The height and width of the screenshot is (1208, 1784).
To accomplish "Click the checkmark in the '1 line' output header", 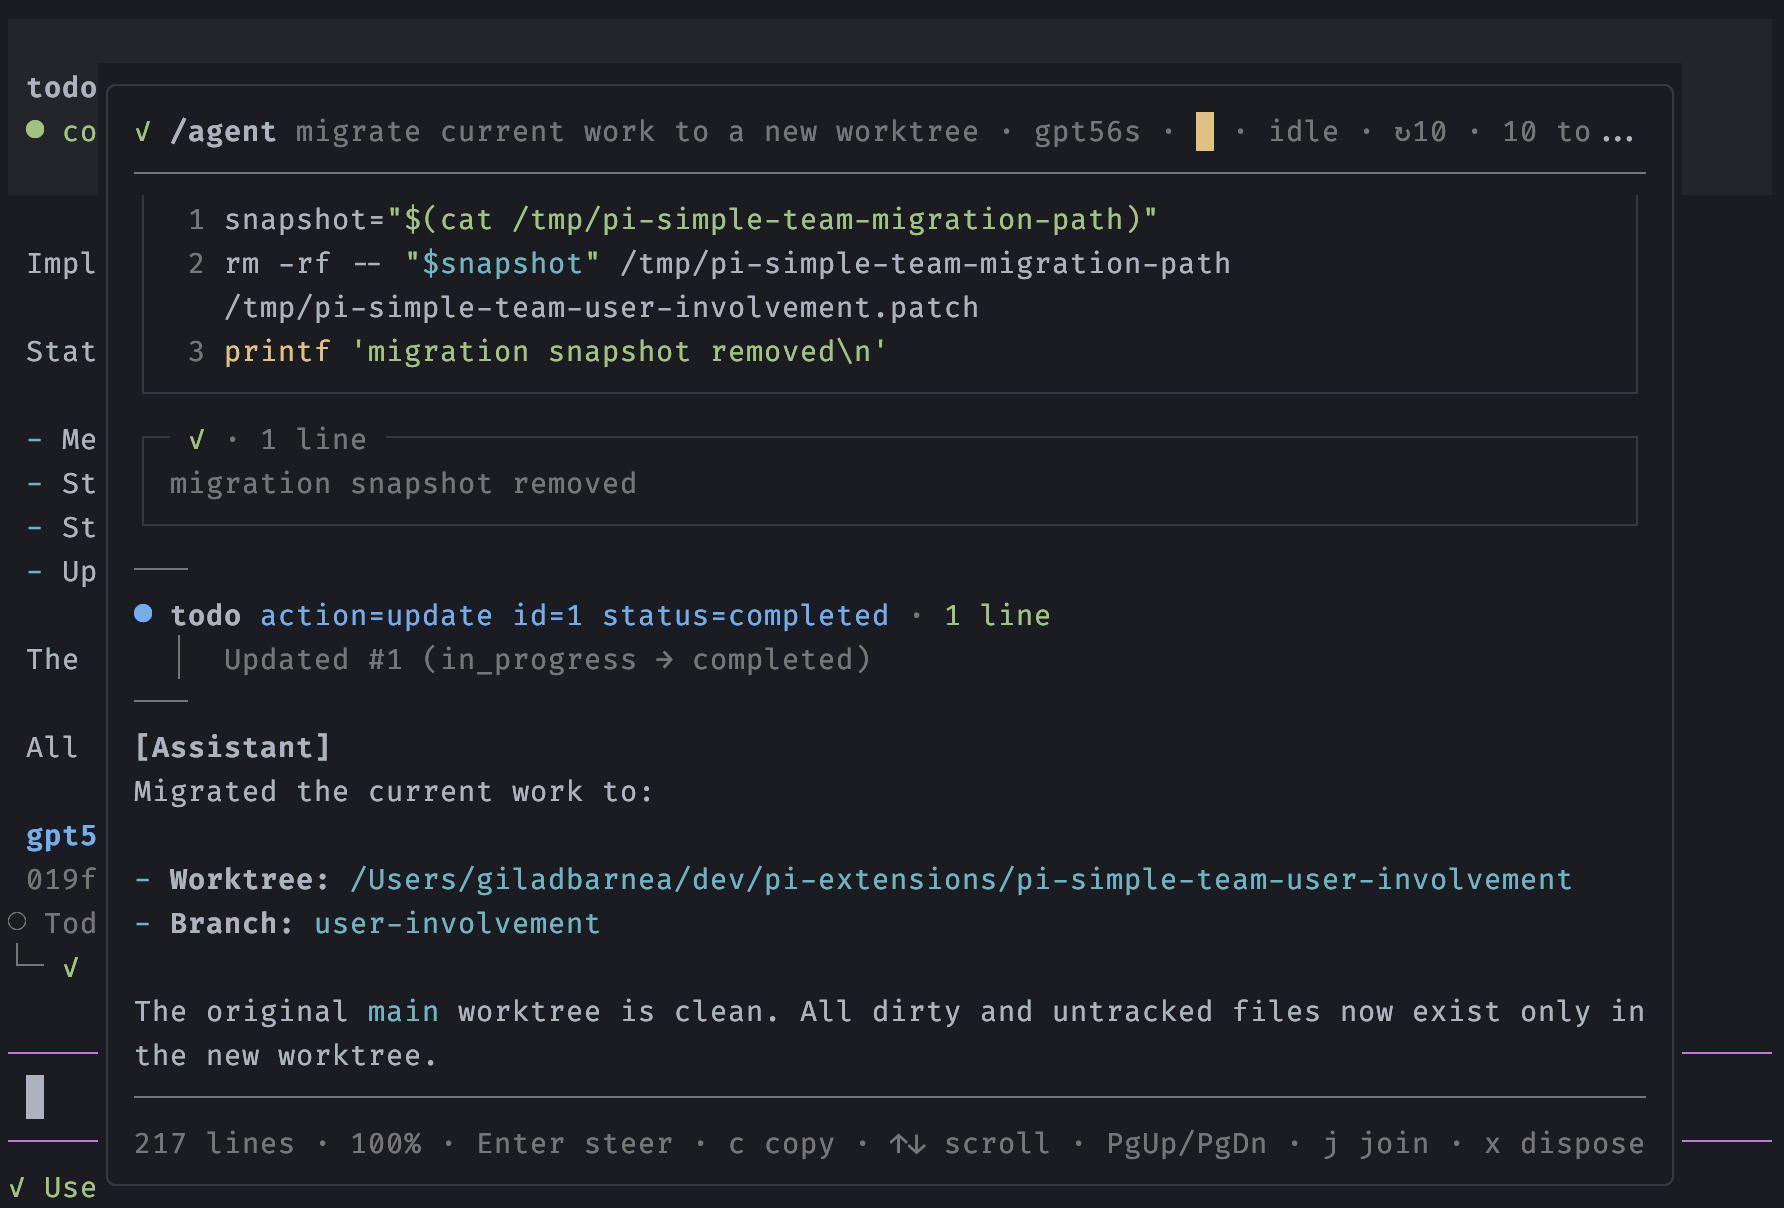I will click(197, 439).
